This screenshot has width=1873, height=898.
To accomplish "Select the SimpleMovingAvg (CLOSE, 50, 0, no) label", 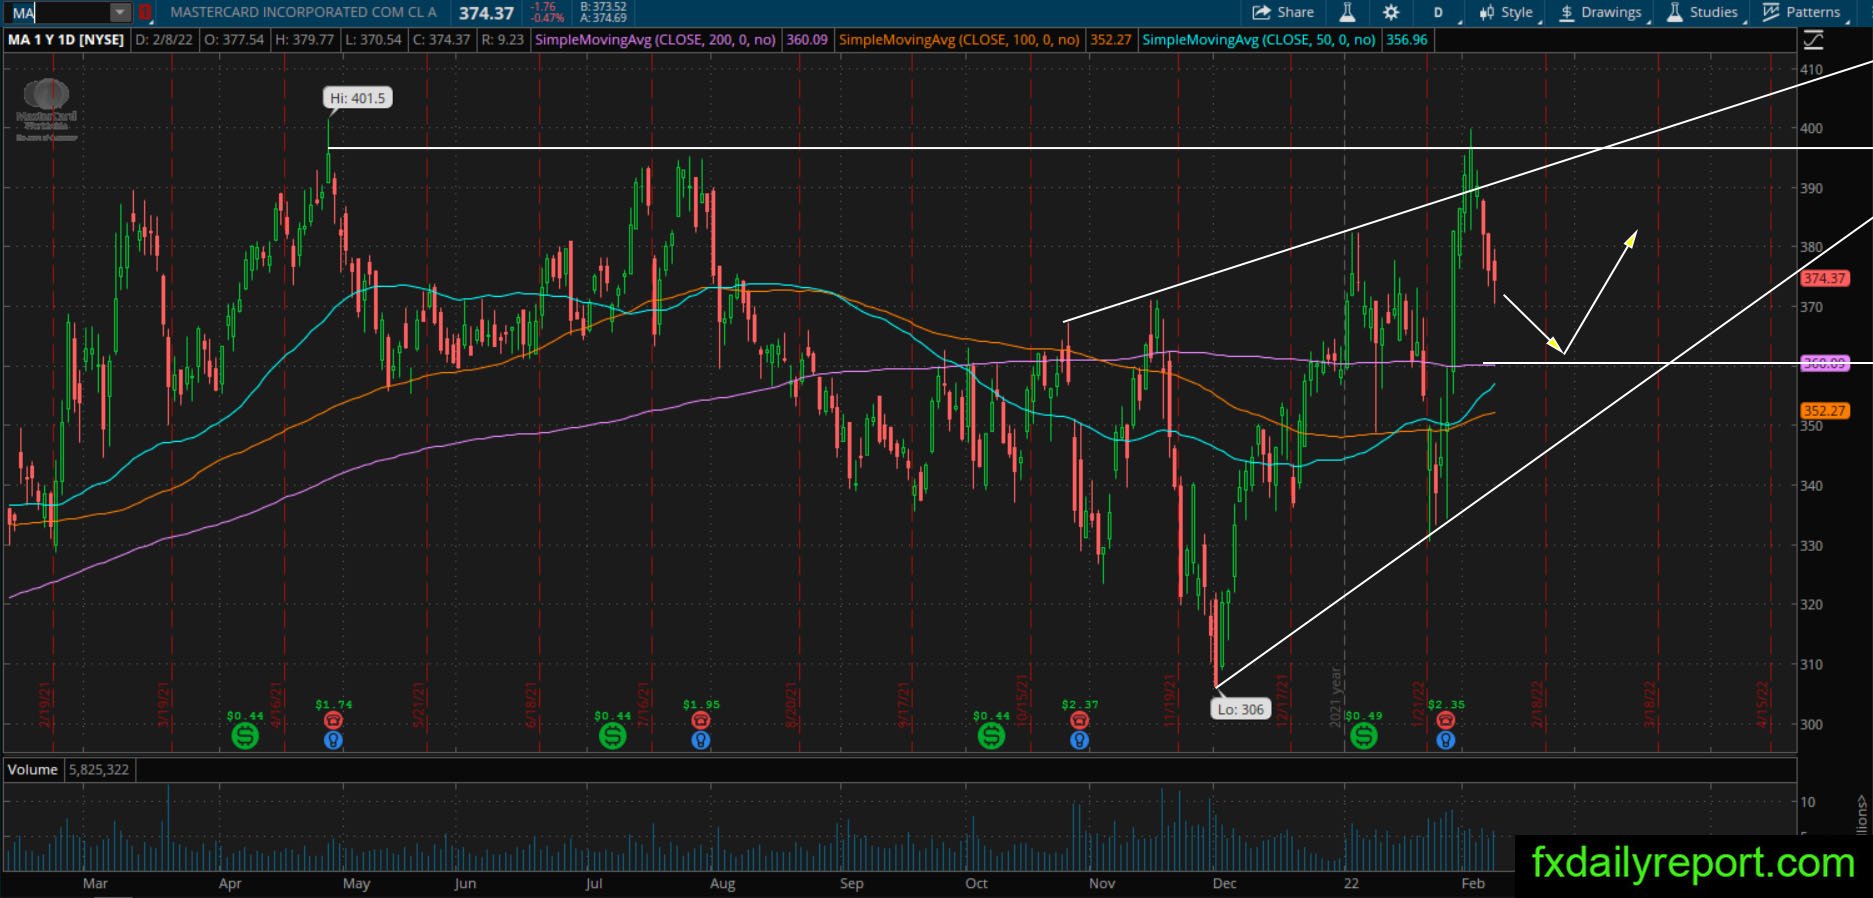I will [1259, 40].
